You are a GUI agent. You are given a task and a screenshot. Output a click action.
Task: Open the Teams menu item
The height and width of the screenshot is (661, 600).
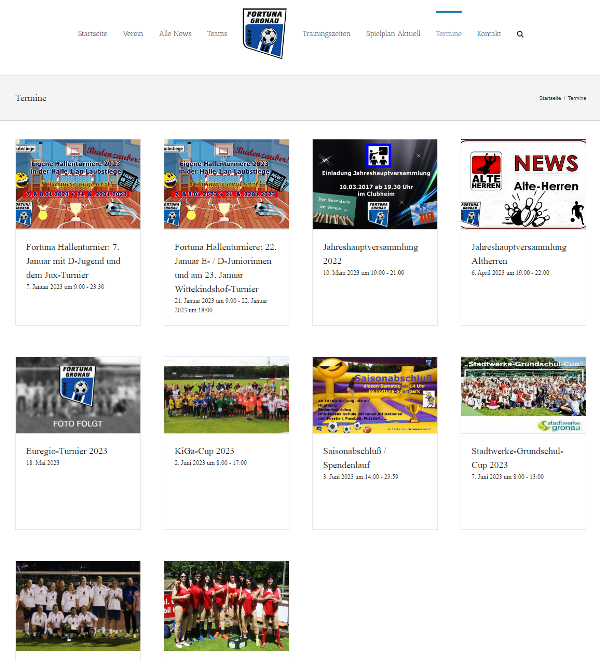(x=217, y=33)
